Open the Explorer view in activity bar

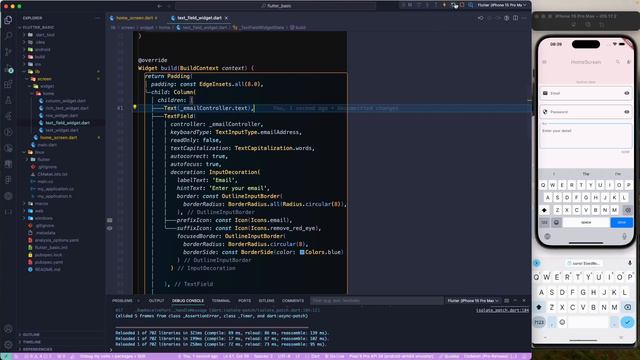pyautogui.click(x=8, y=20)
